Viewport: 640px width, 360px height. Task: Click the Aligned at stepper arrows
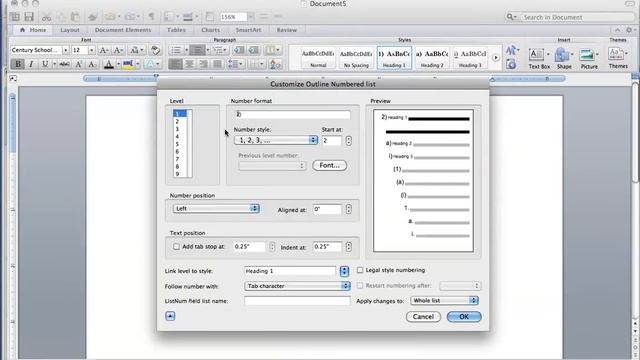point(348,209)
